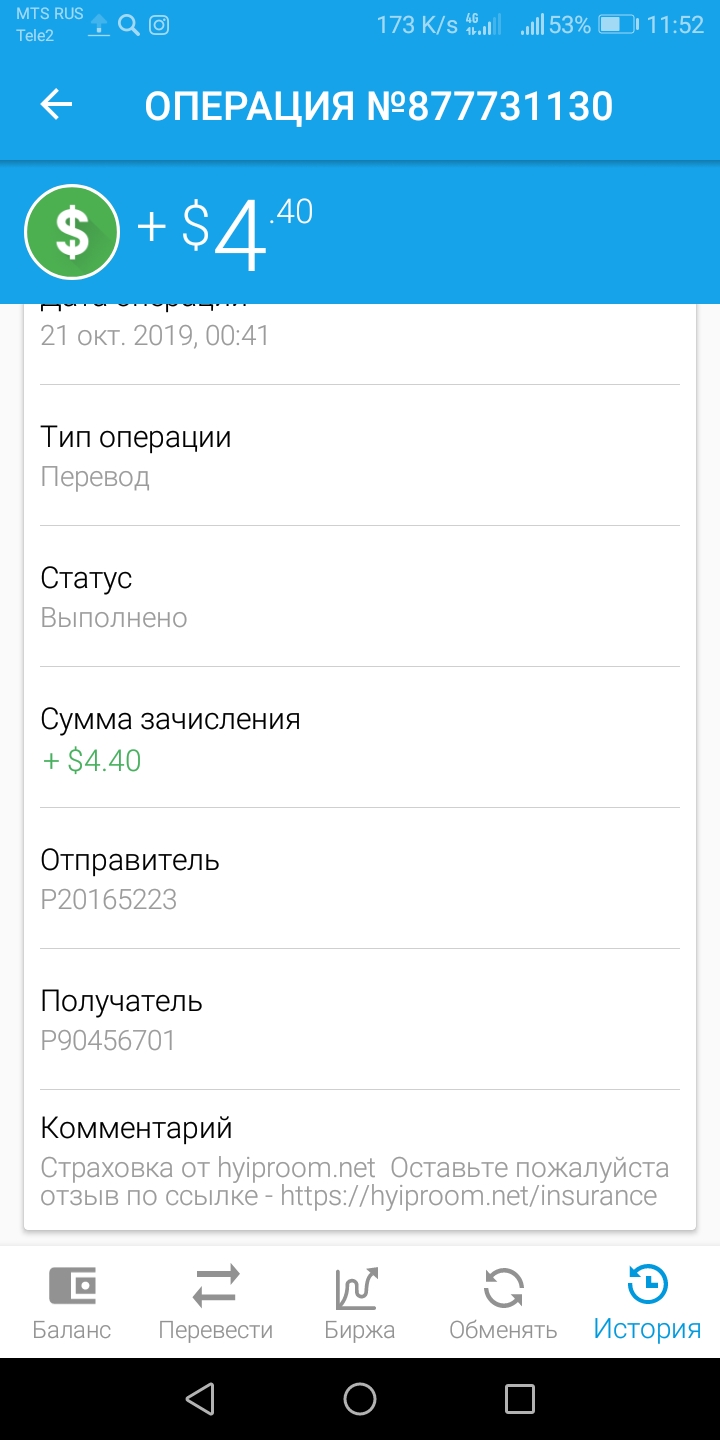Tap the Обменять refresh arrows icon
This screenshot has width=720, height=1440.
tap(503, 1288)
